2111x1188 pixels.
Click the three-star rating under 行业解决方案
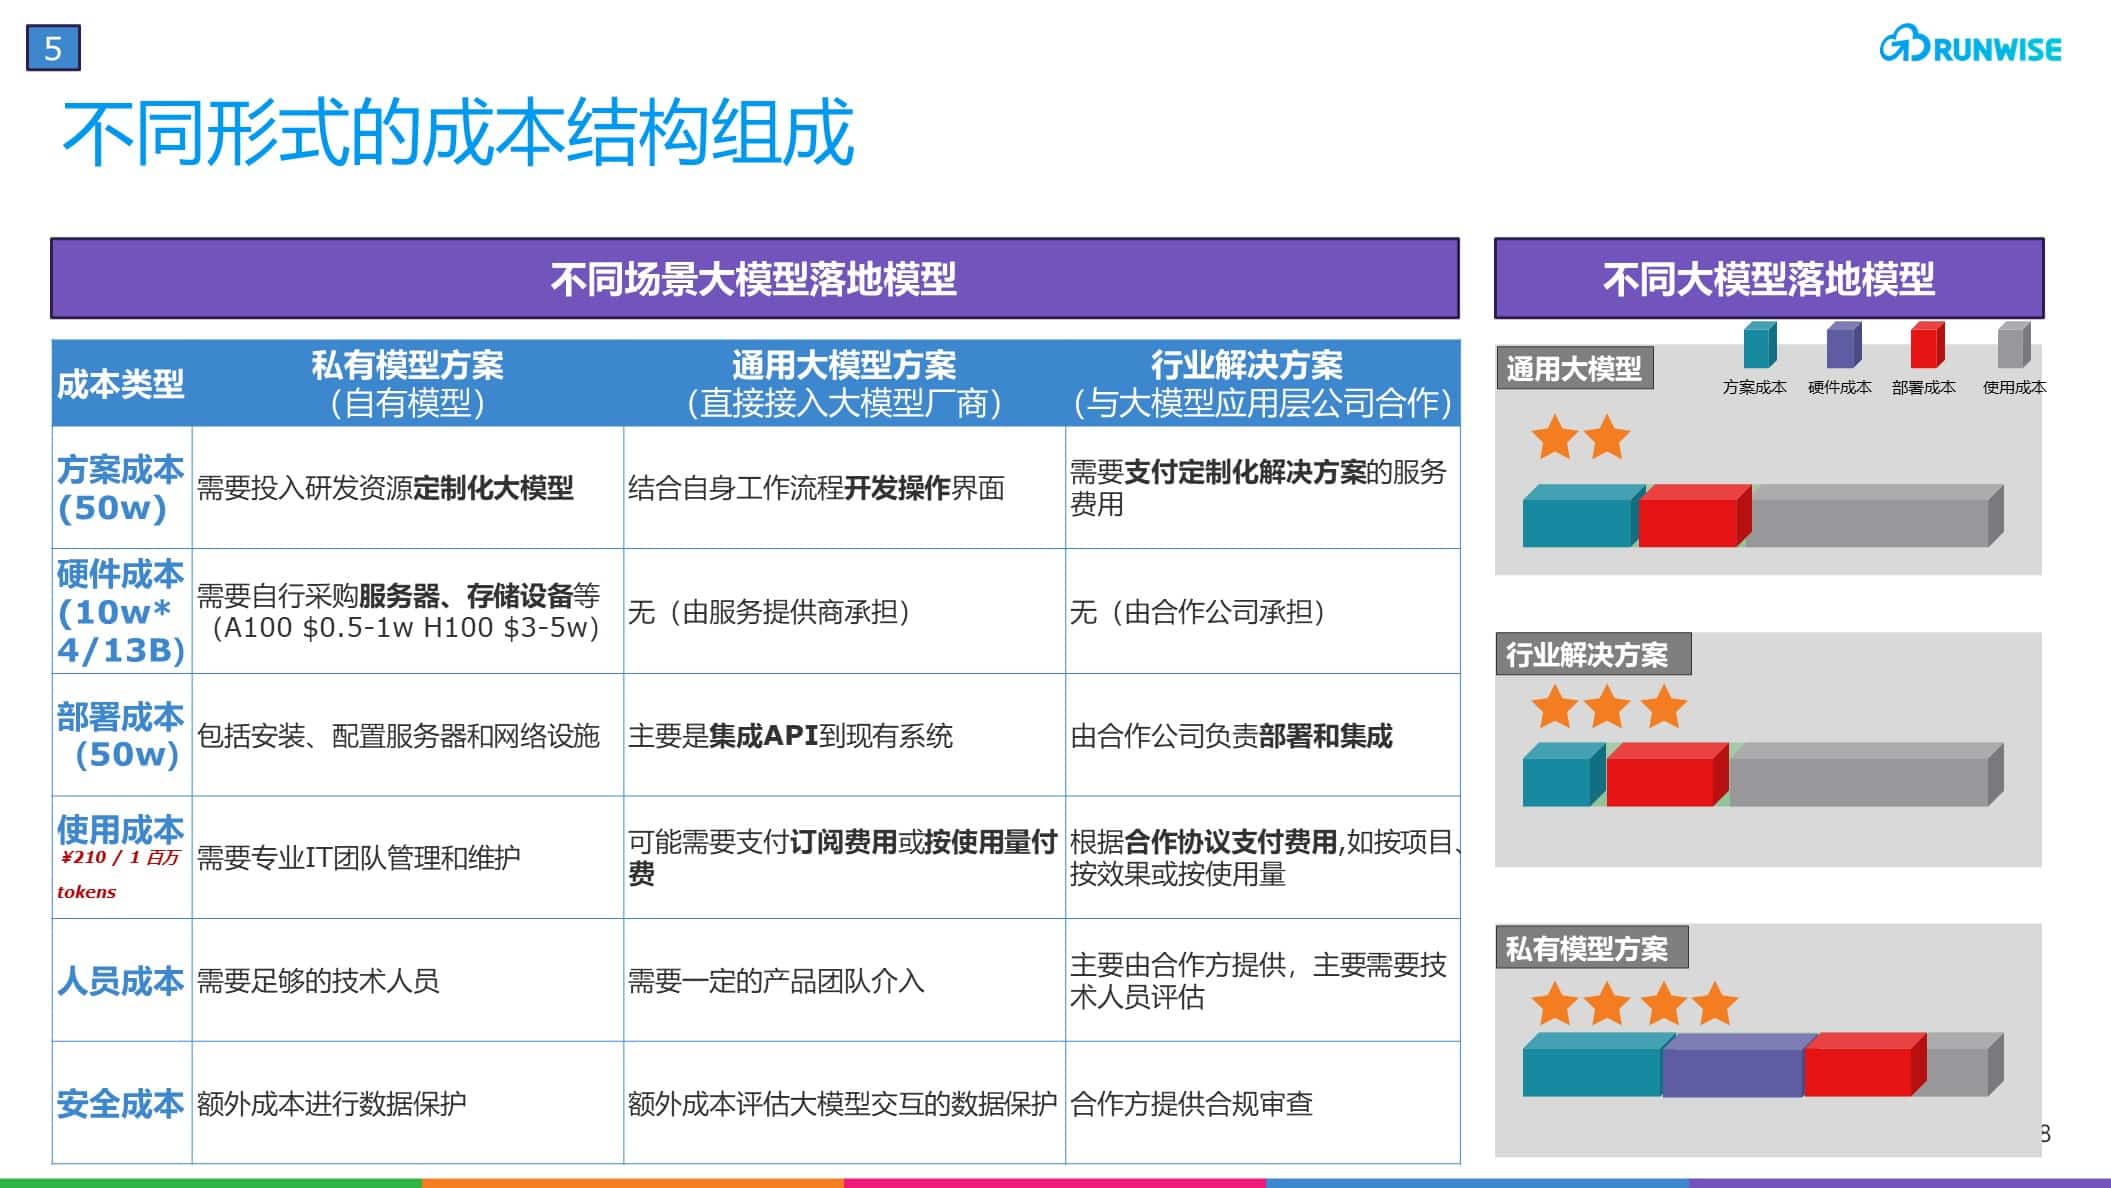(x=1609, y=707)
